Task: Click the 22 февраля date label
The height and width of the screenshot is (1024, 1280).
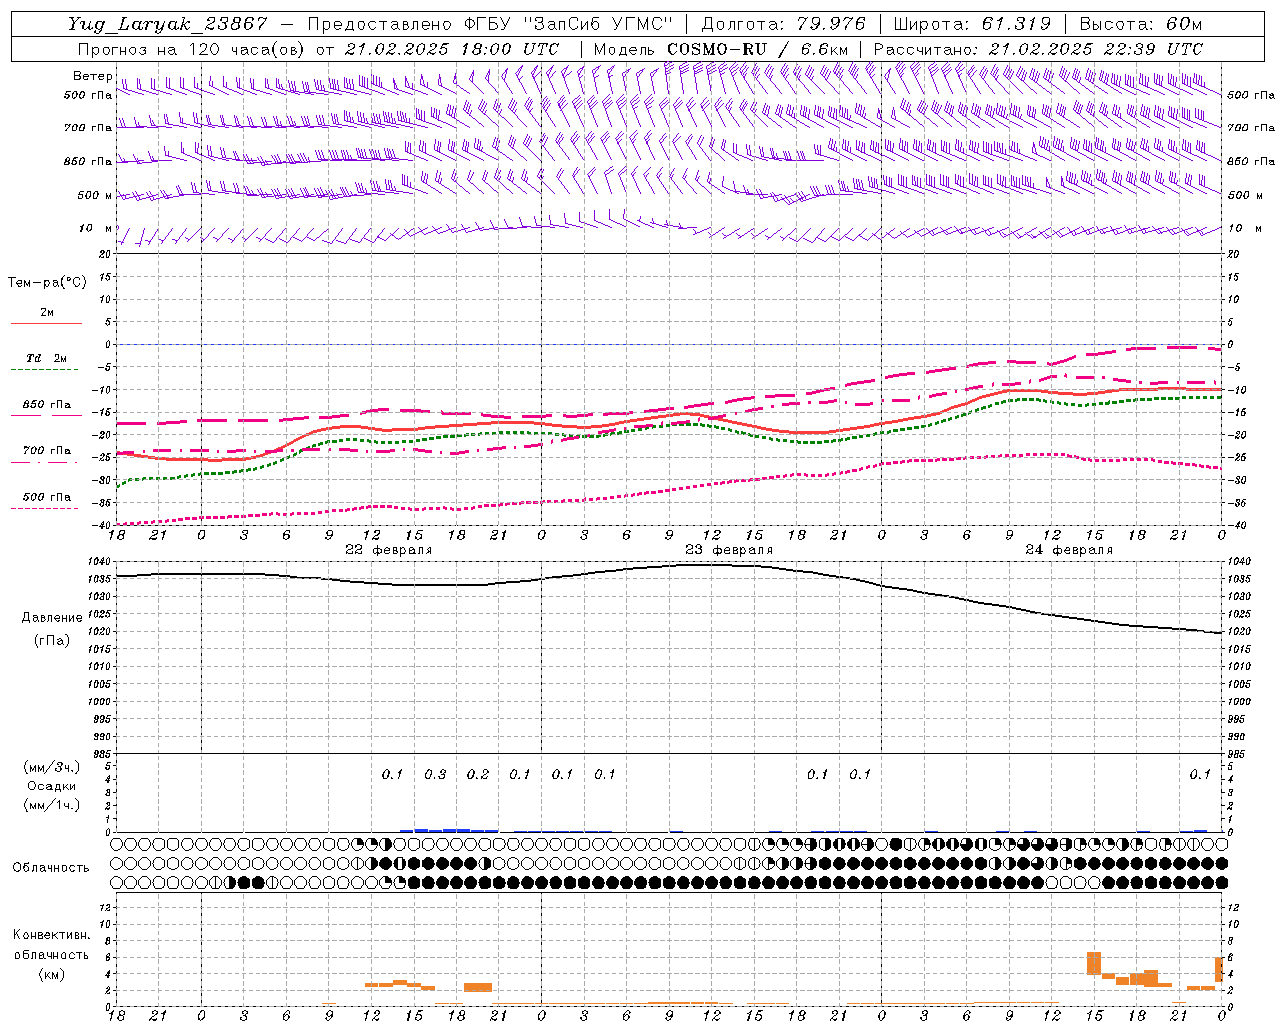Action: pos(389,550)
